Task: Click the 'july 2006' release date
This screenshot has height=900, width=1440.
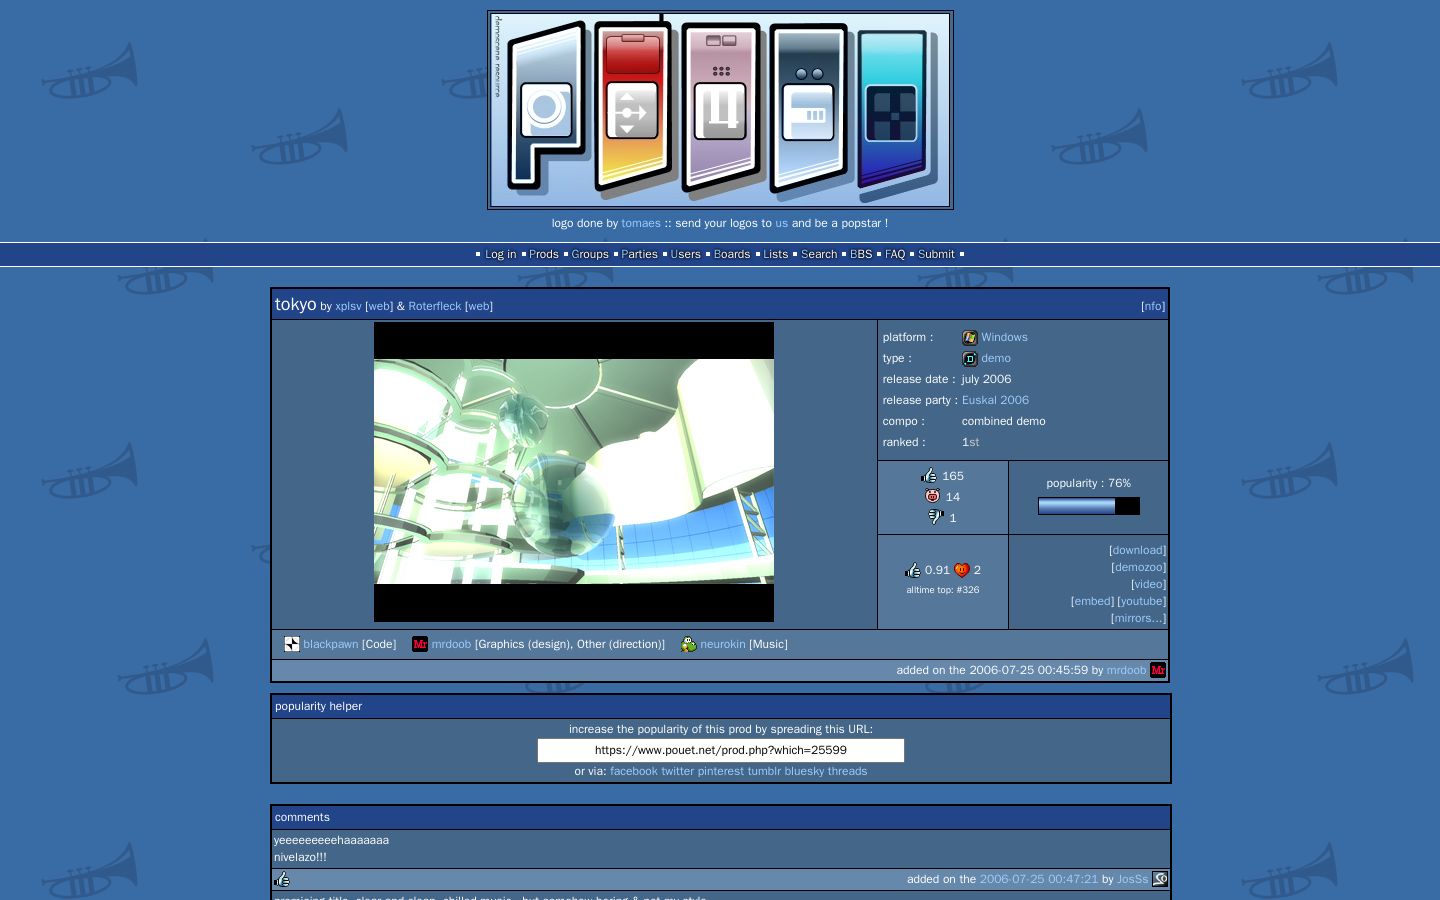Action: (x=987, y=379)
